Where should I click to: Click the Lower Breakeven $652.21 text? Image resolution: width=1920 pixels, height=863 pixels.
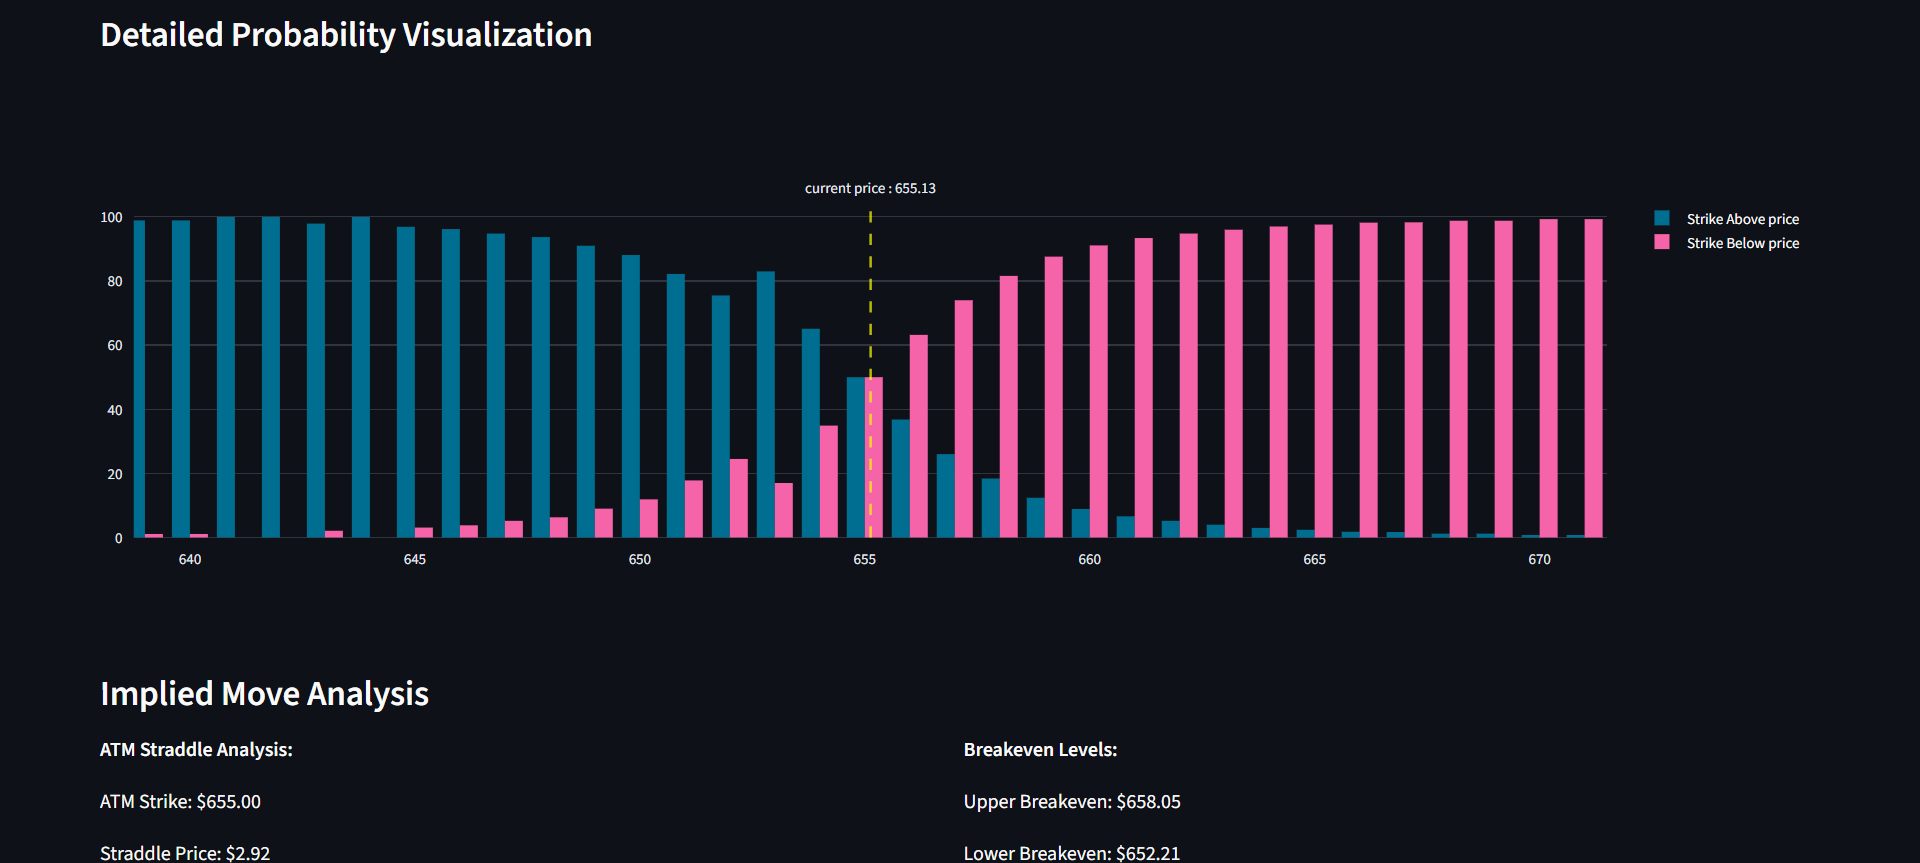(x=1072, y=853)
